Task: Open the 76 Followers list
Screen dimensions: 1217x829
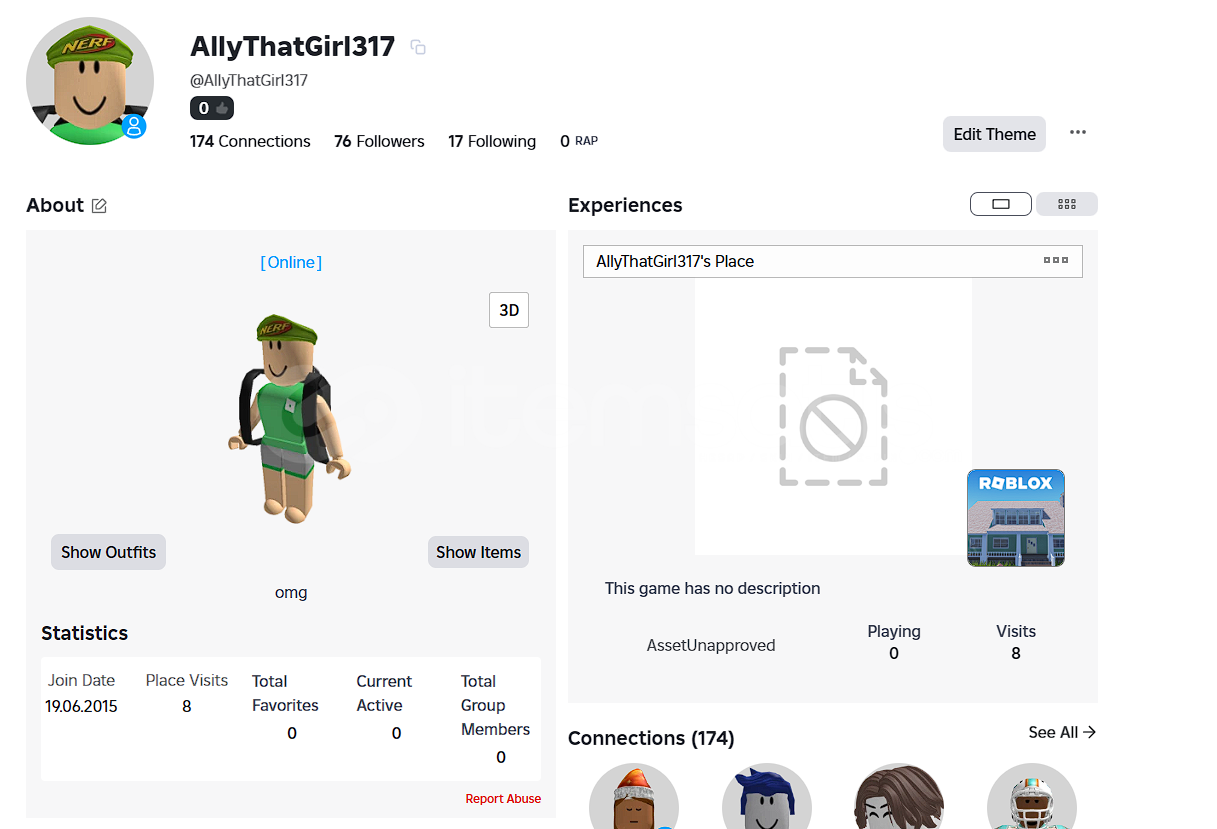Action: pyautogui.click(x=379, y=142)
